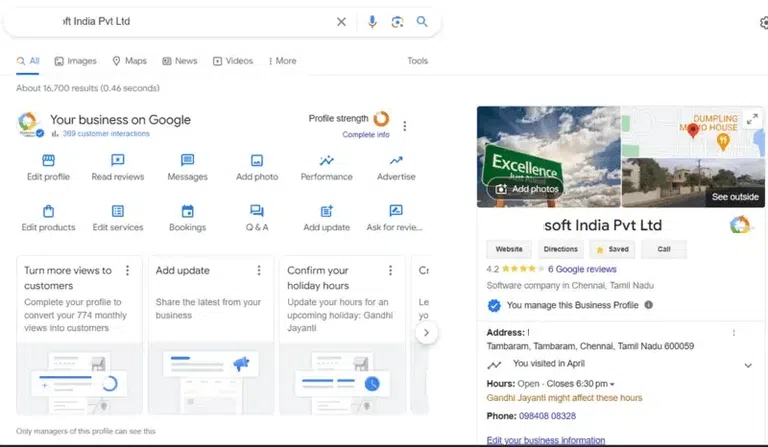Click Gandhi Jayanti might affect these hours text
Screen dimensions: 768x447
pos(564,398)
